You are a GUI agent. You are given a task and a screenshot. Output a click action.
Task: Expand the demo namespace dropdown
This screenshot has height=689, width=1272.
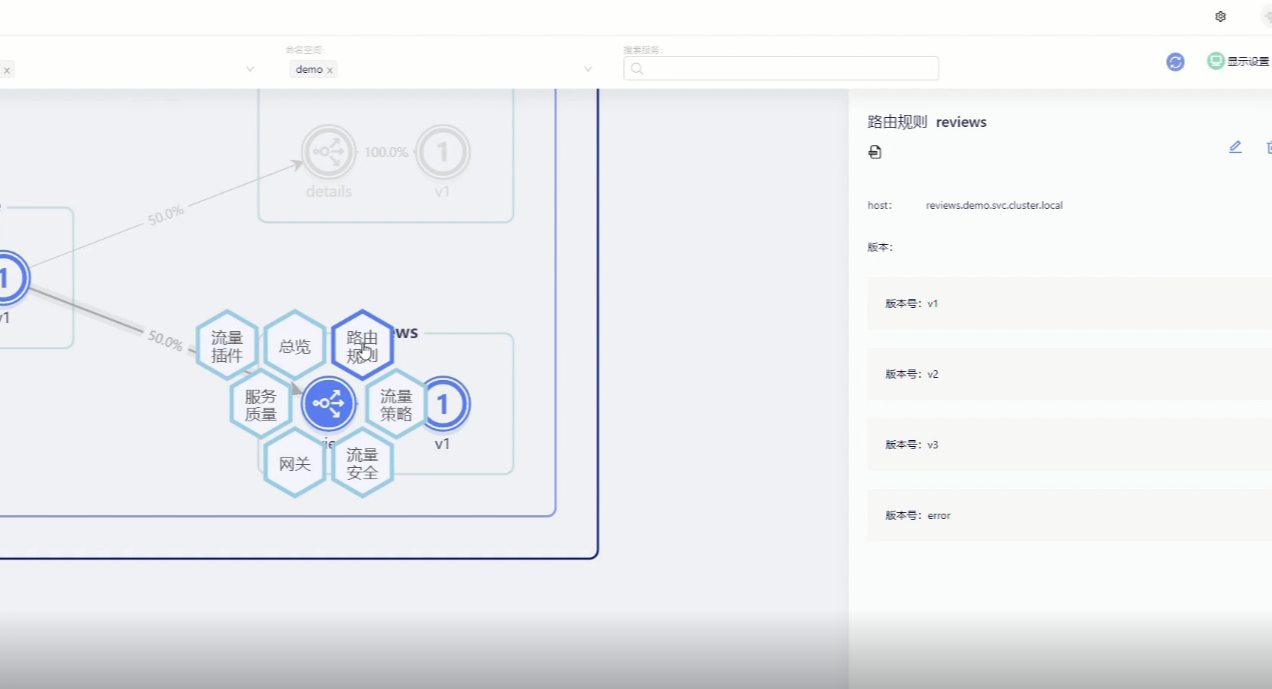(588, 69)
